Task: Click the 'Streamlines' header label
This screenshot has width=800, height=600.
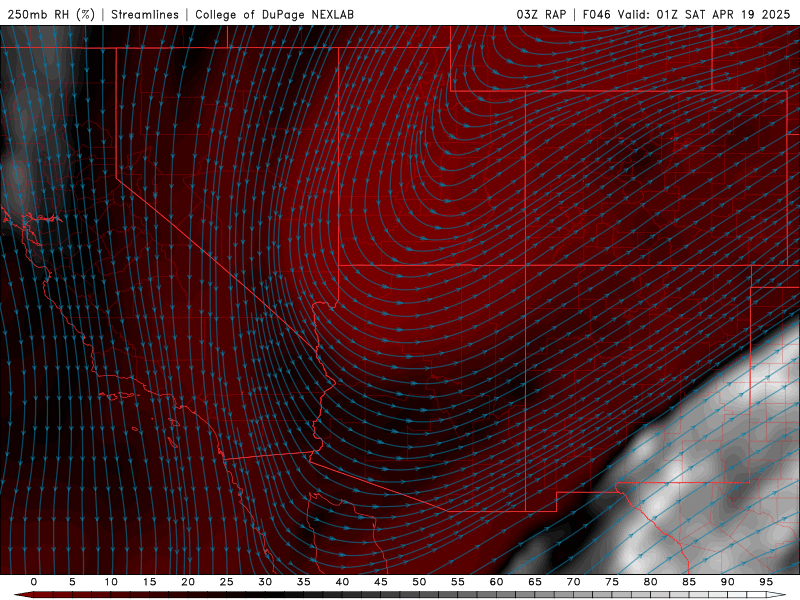Action: pyautogui.click(x=145, y=15)
